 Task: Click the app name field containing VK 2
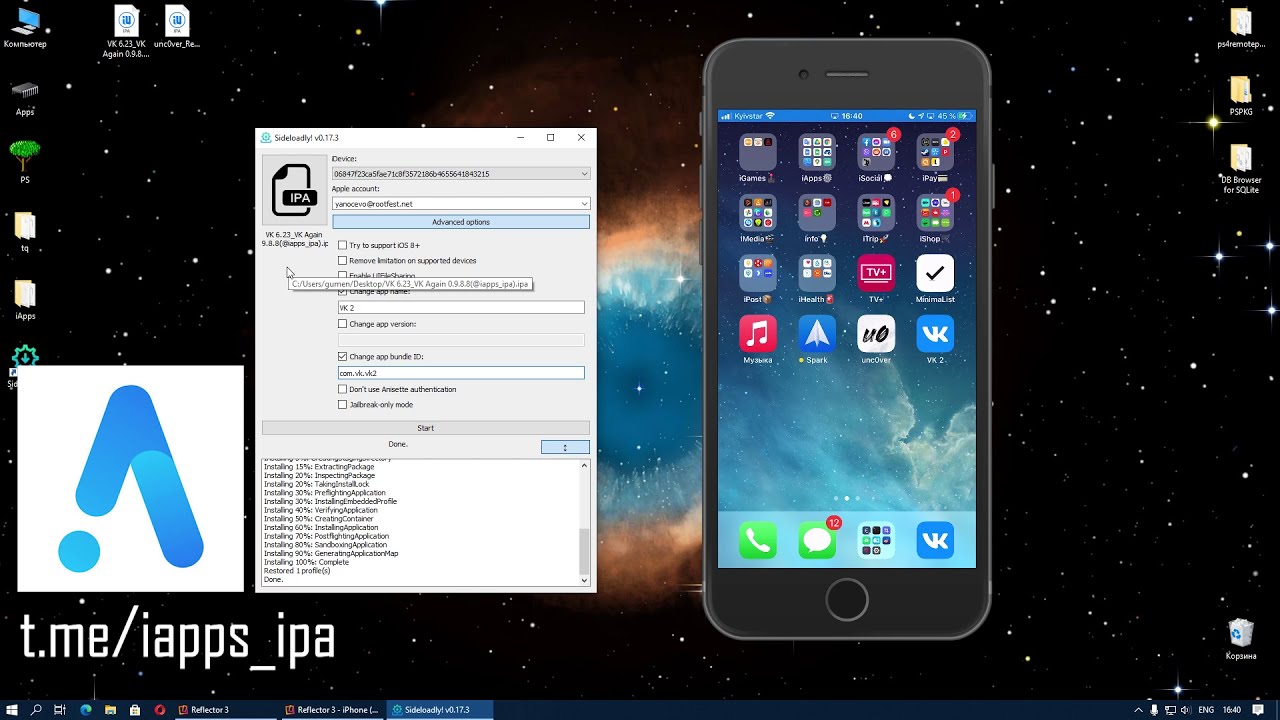pyautogui.click(x=461, y=308)
